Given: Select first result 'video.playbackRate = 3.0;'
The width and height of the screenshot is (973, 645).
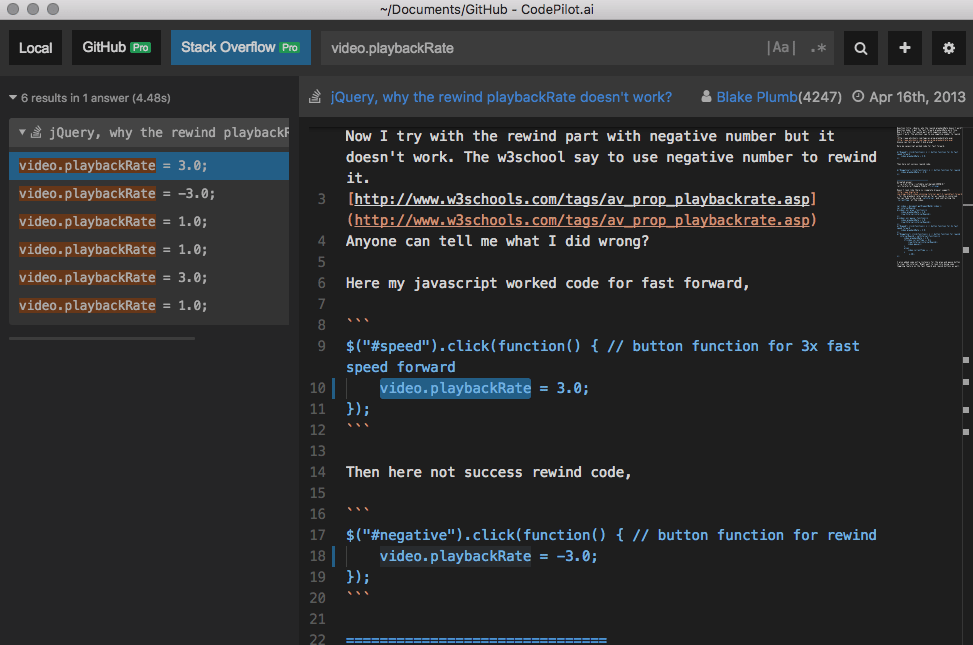Looking at the screenshot, I should click(149, 166).
